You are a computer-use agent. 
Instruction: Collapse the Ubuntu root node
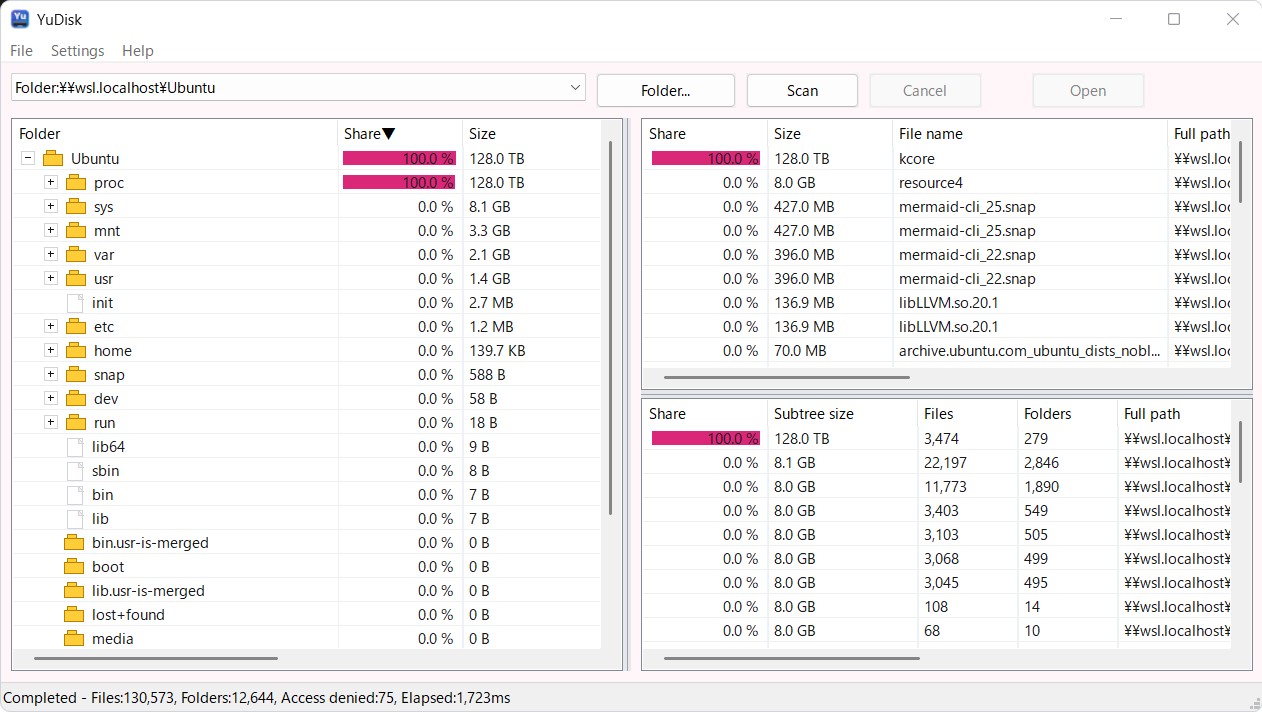(28, 158)
